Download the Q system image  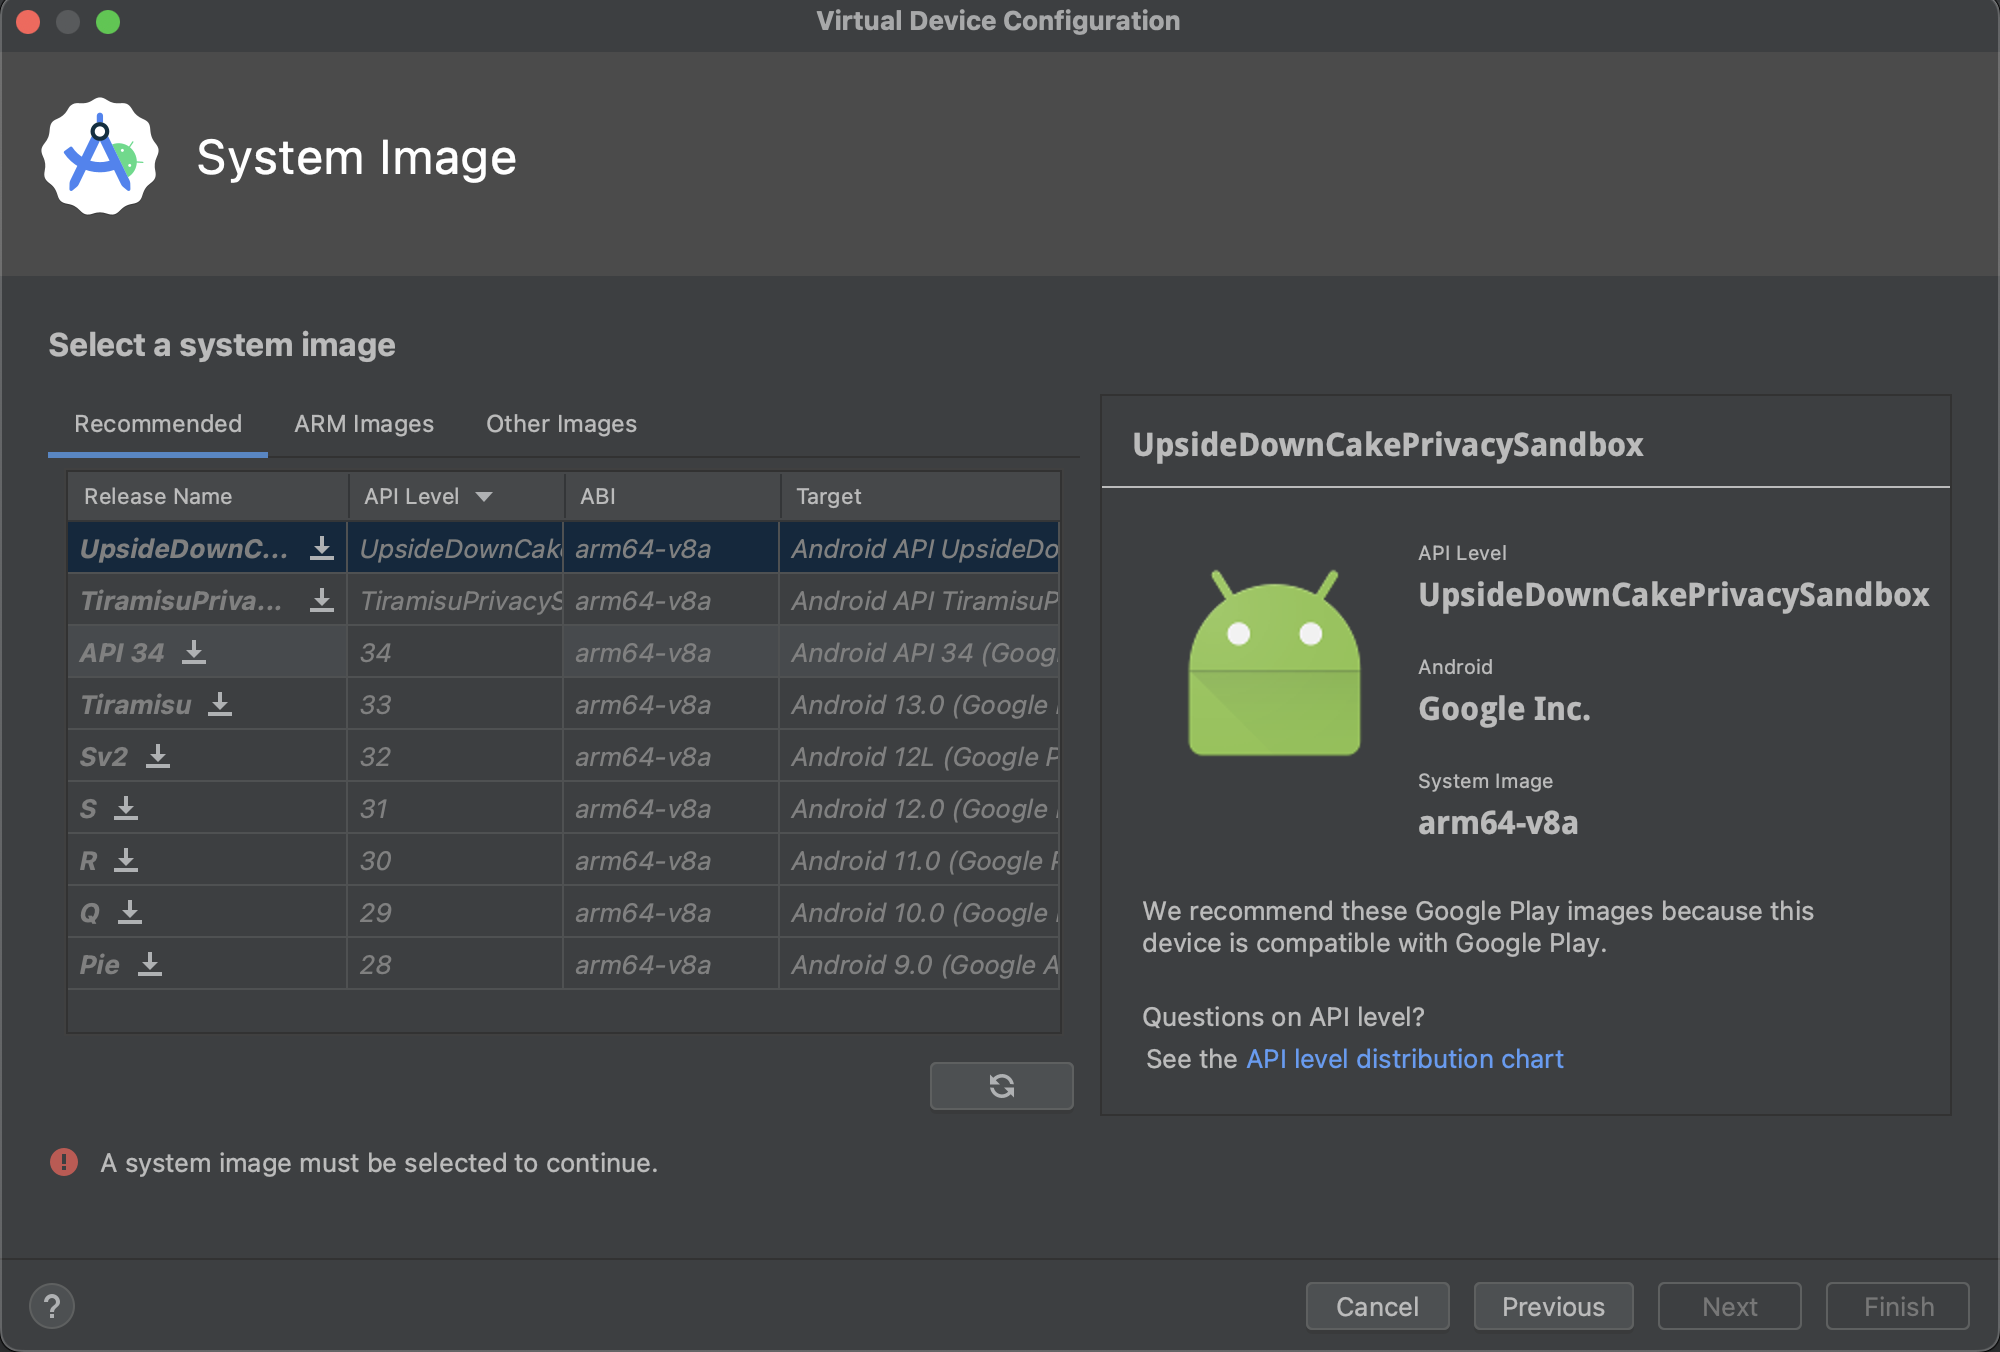[x=130, y=912]
